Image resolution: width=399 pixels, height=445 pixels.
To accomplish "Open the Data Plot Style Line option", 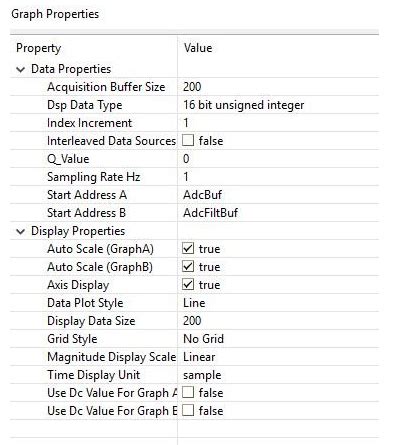I will [278, 303].
